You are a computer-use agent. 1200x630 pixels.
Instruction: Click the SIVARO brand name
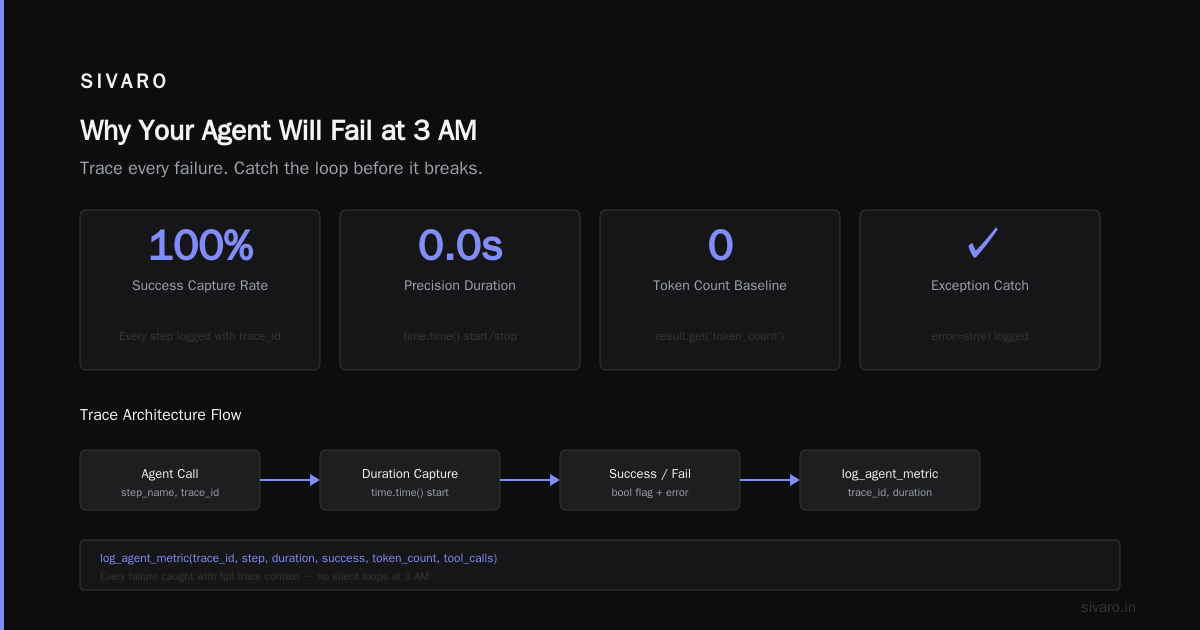[124, 82]
